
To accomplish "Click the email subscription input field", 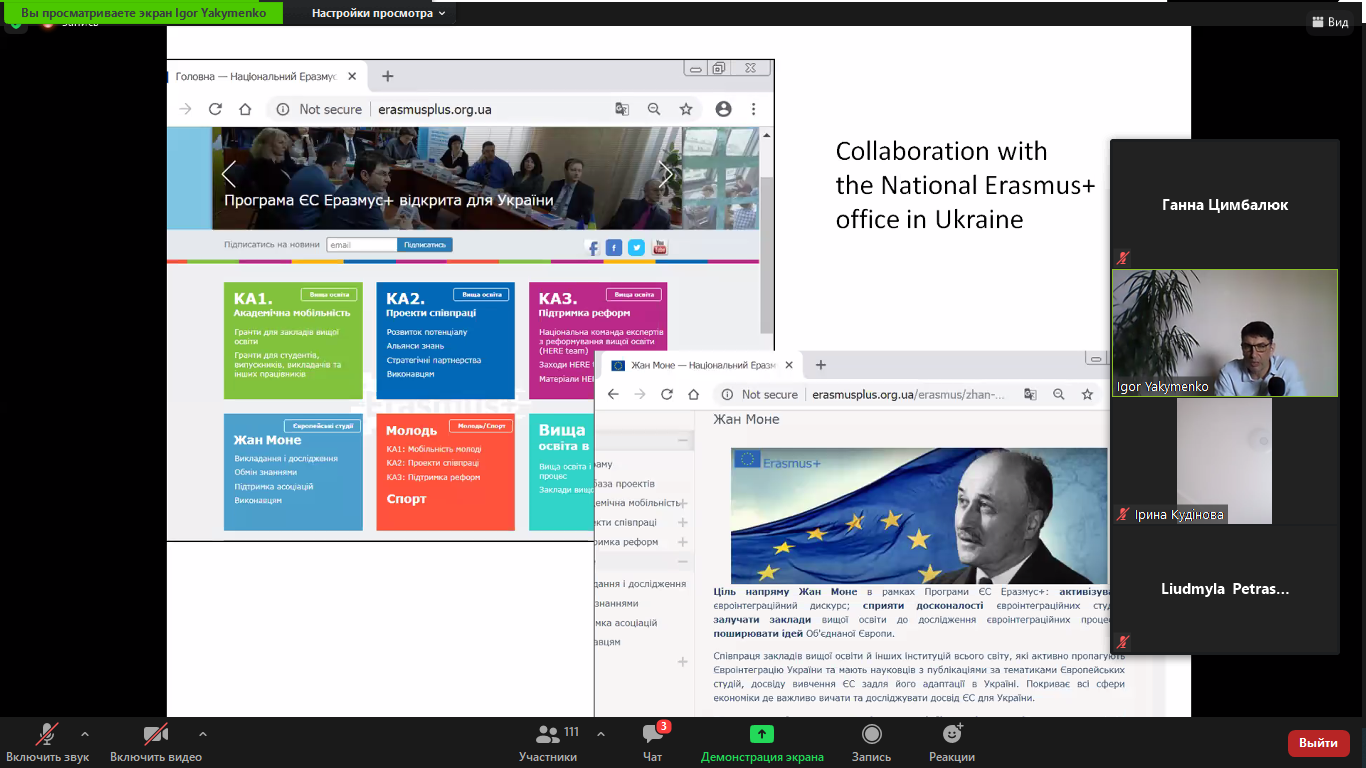I will coord(362,245).
